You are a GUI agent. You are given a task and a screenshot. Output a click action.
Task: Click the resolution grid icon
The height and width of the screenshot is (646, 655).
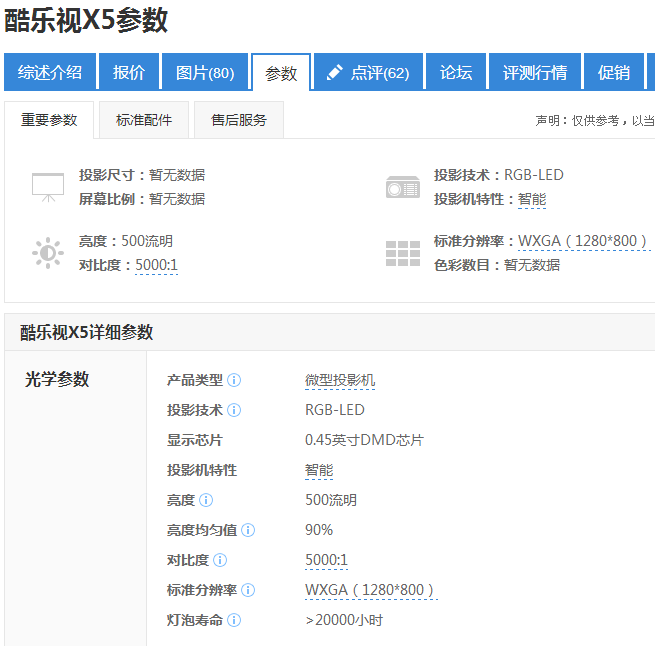(x=403, y=253)
